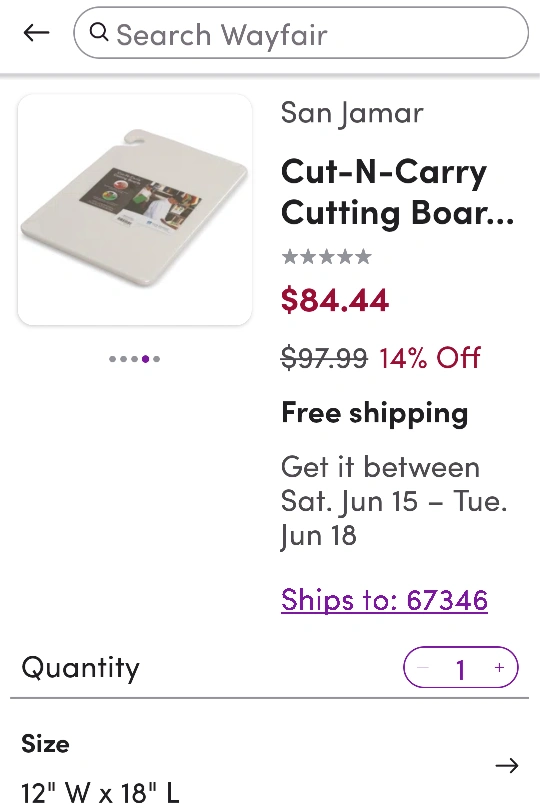This screenshot has width=540, height=810.
Task: Select the active purple carousel dot
Action: (146, 359)
